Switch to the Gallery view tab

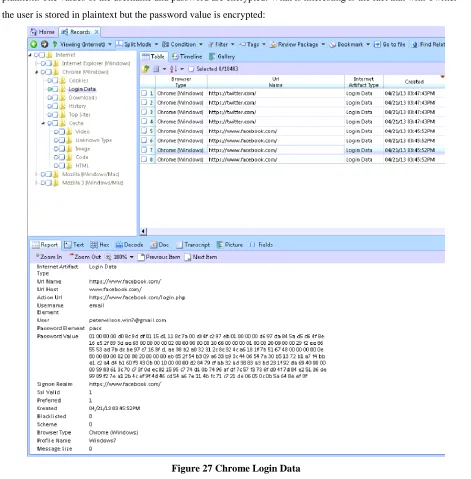click(x=222, y=57)
